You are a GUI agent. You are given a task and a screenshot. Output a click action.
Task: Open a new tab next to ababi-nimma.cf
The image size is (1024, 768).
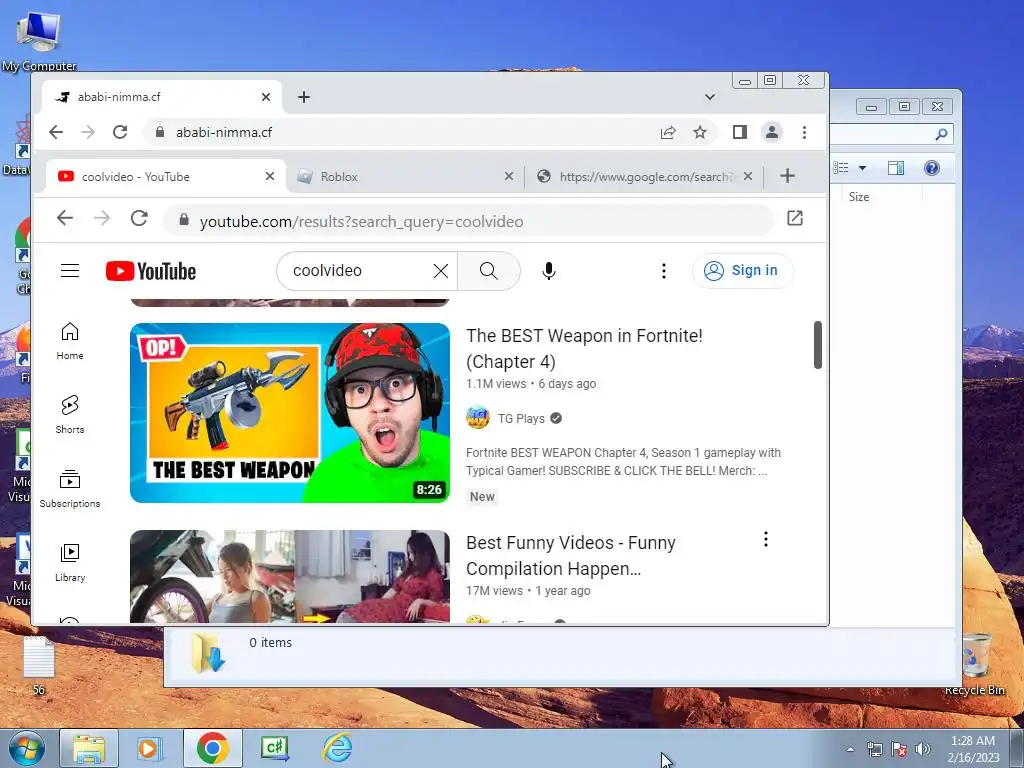[x=304, y=97]
